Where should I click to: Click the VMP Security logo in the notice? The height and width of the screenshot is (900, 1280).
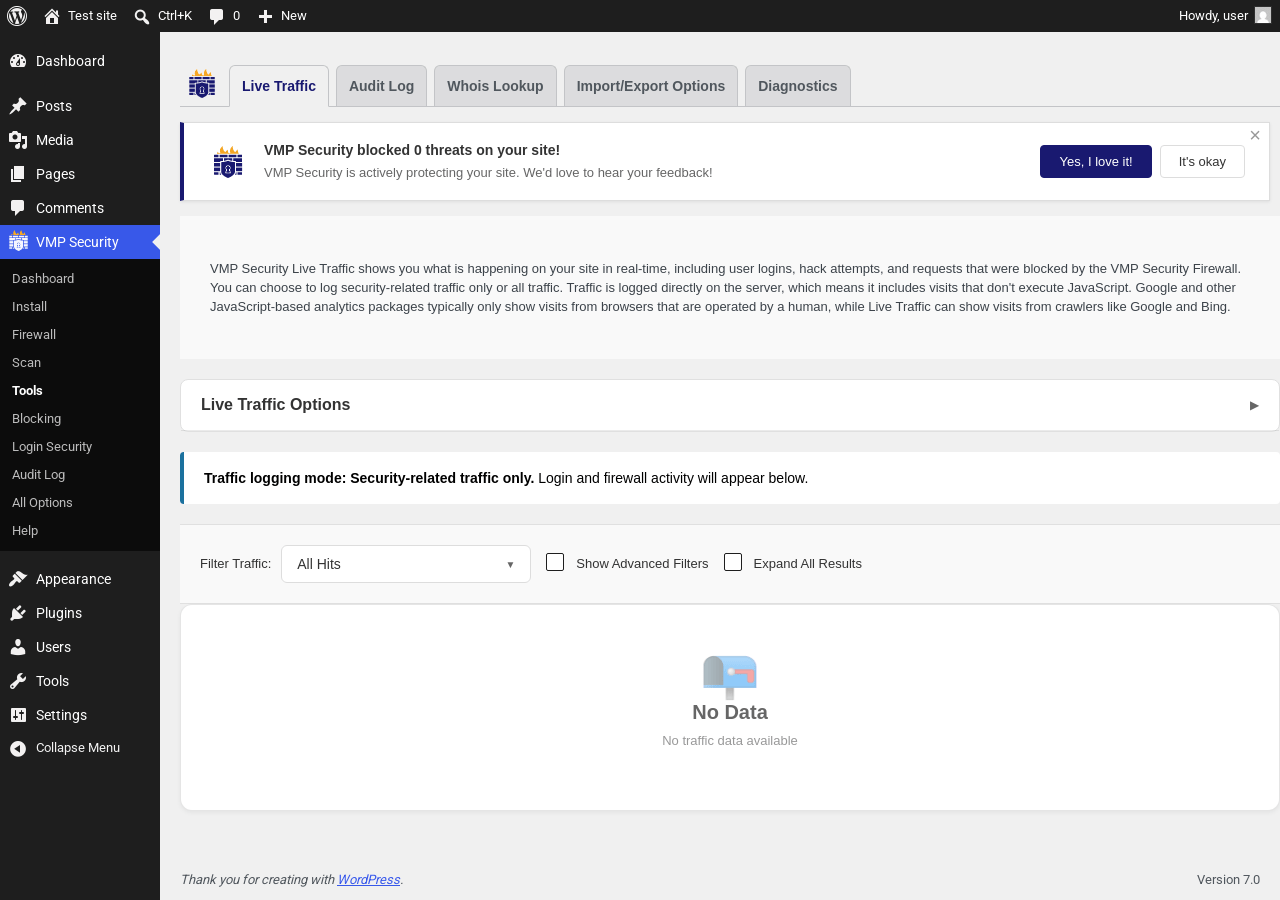228,162
